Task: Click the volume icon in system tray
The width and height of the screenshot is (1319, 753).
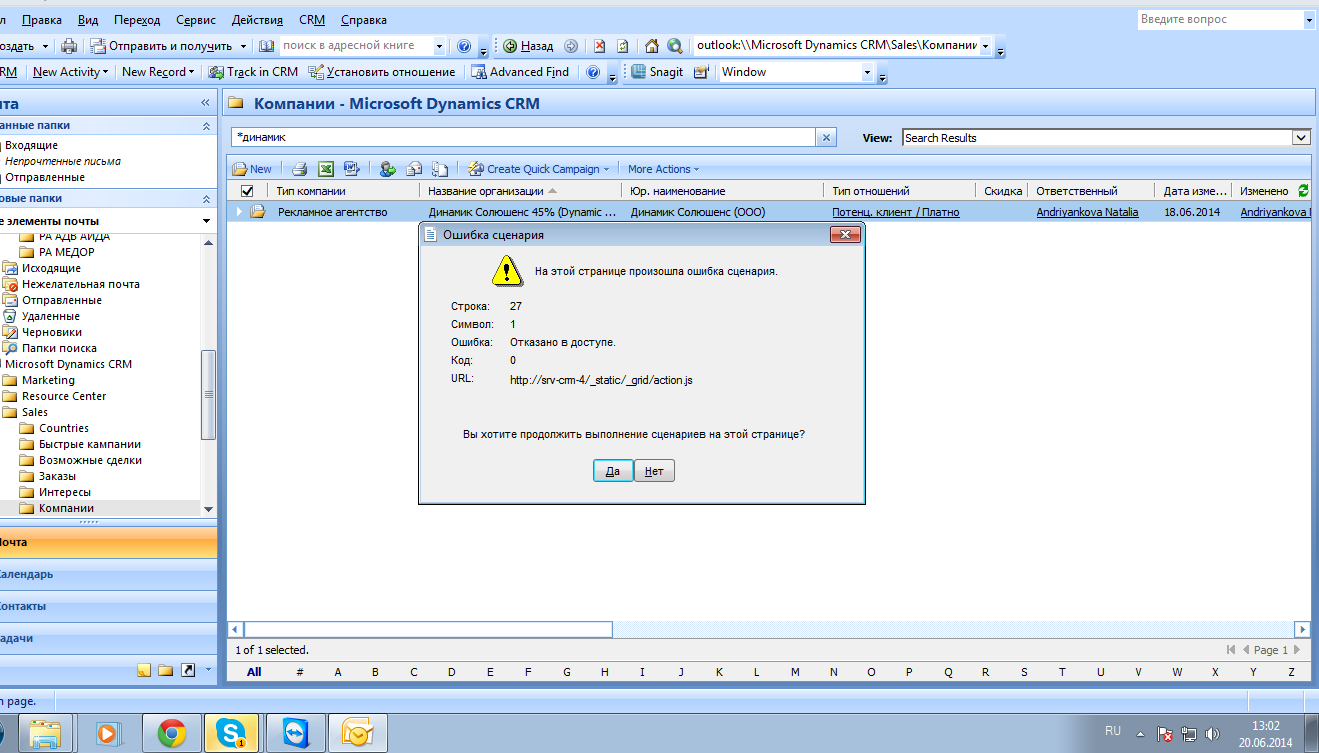Action: click(1213, 734)
